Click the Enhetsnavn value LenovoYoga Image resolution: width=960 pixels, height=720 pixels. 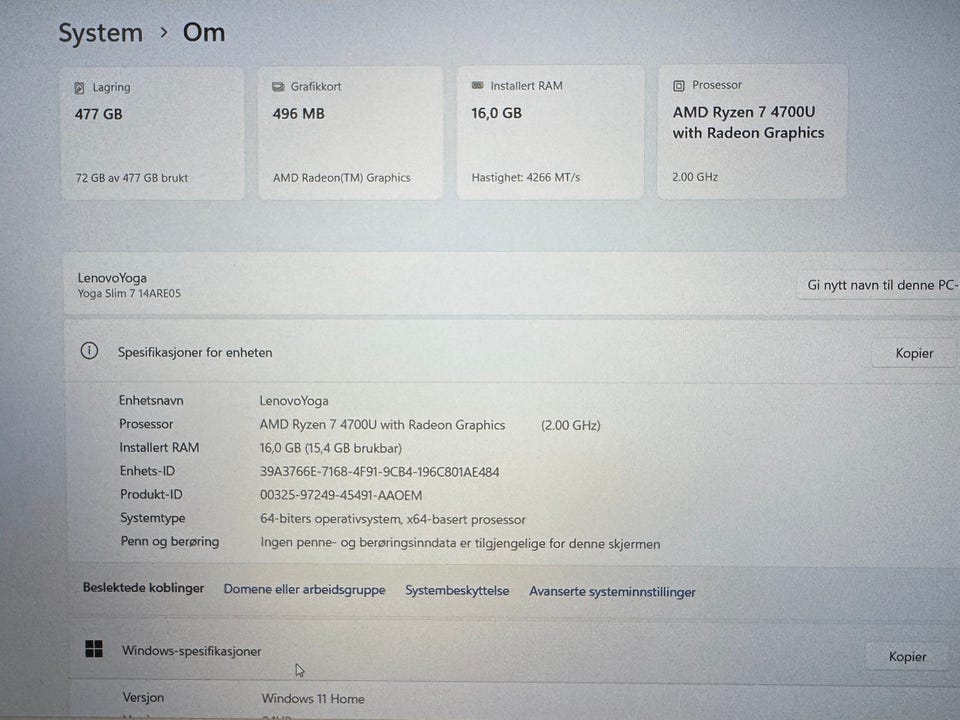tap(294, 401)
